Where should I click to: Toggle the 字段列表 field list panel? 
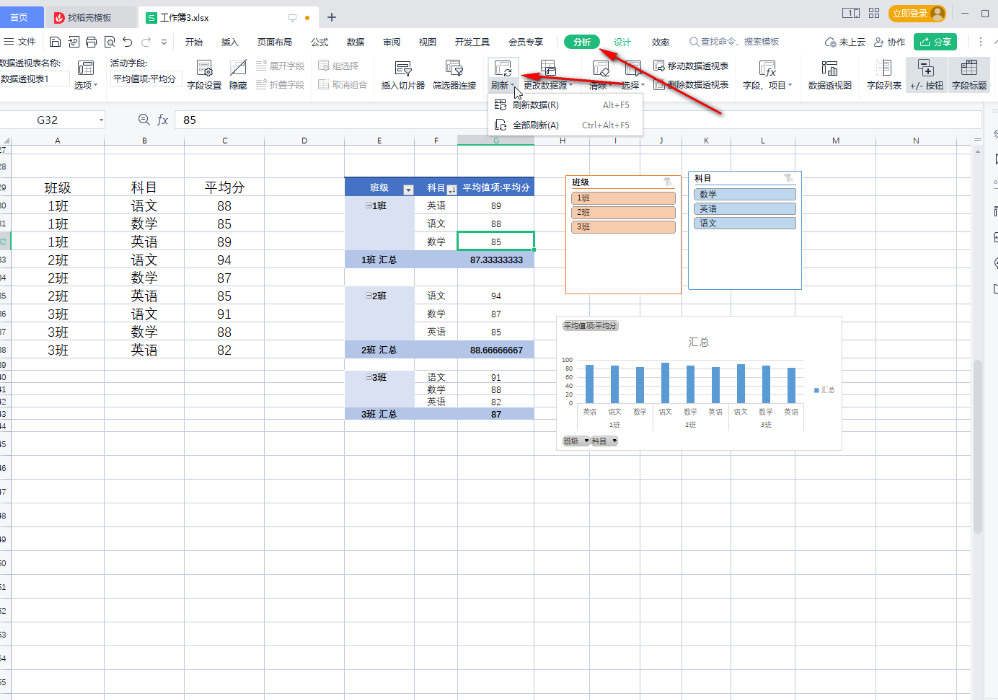coord(884,69)
